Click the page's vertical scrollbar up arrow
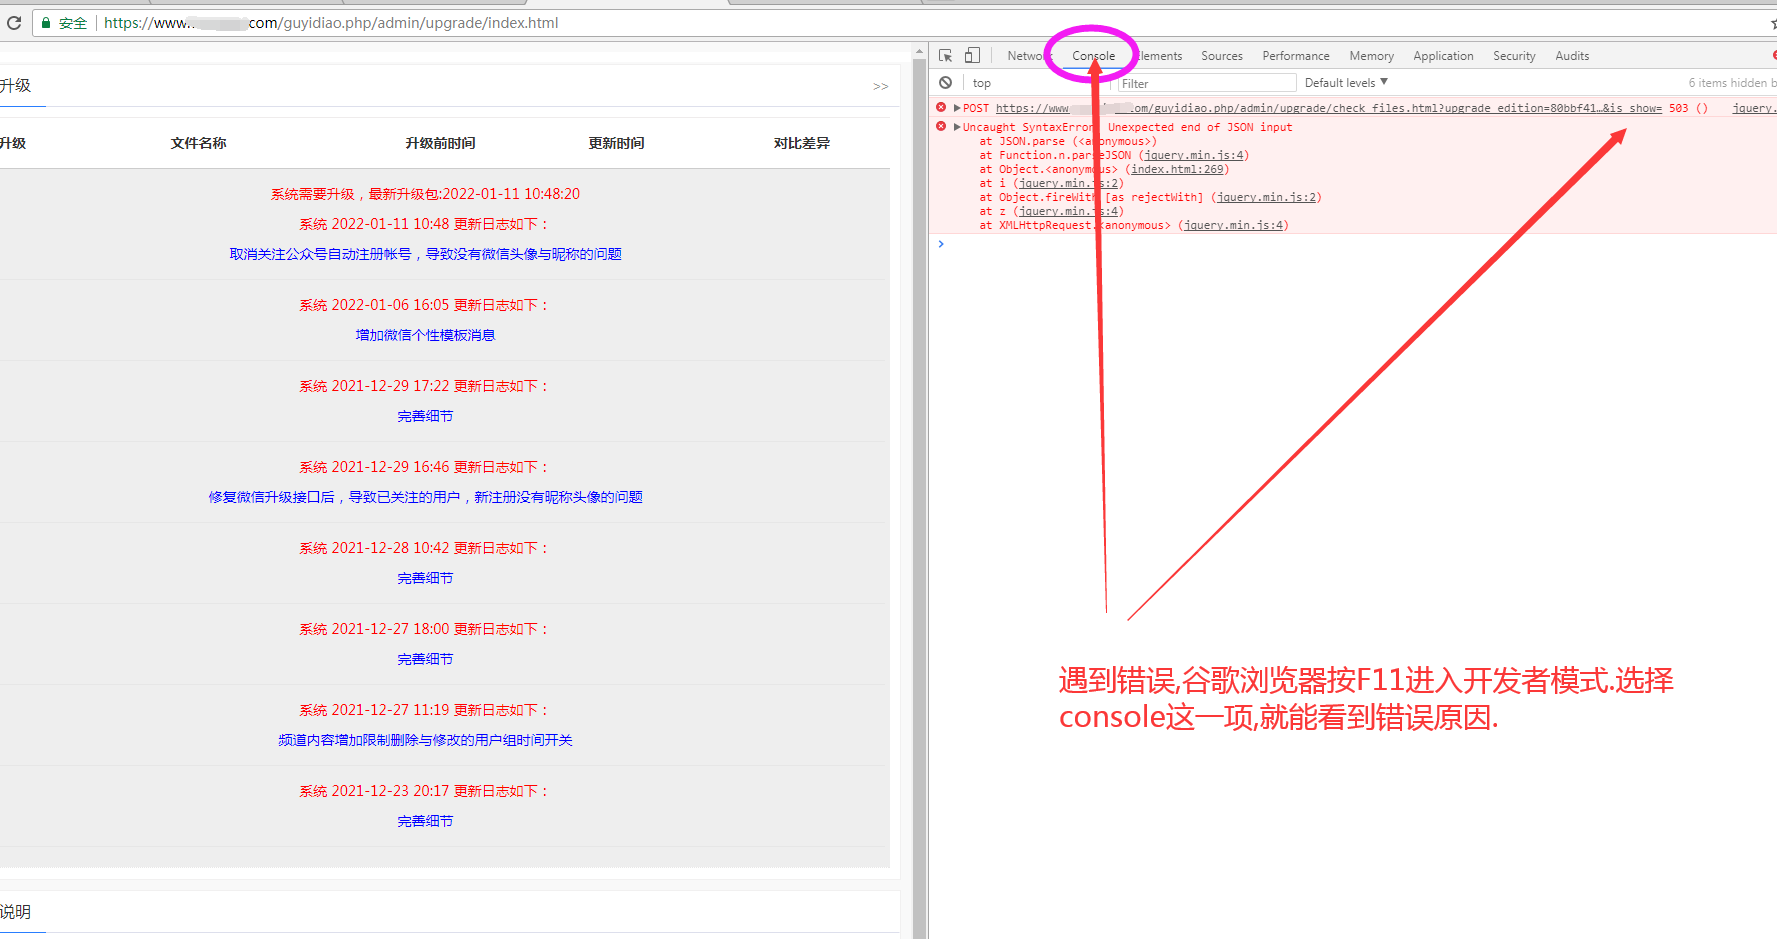 tap(919, 51)
